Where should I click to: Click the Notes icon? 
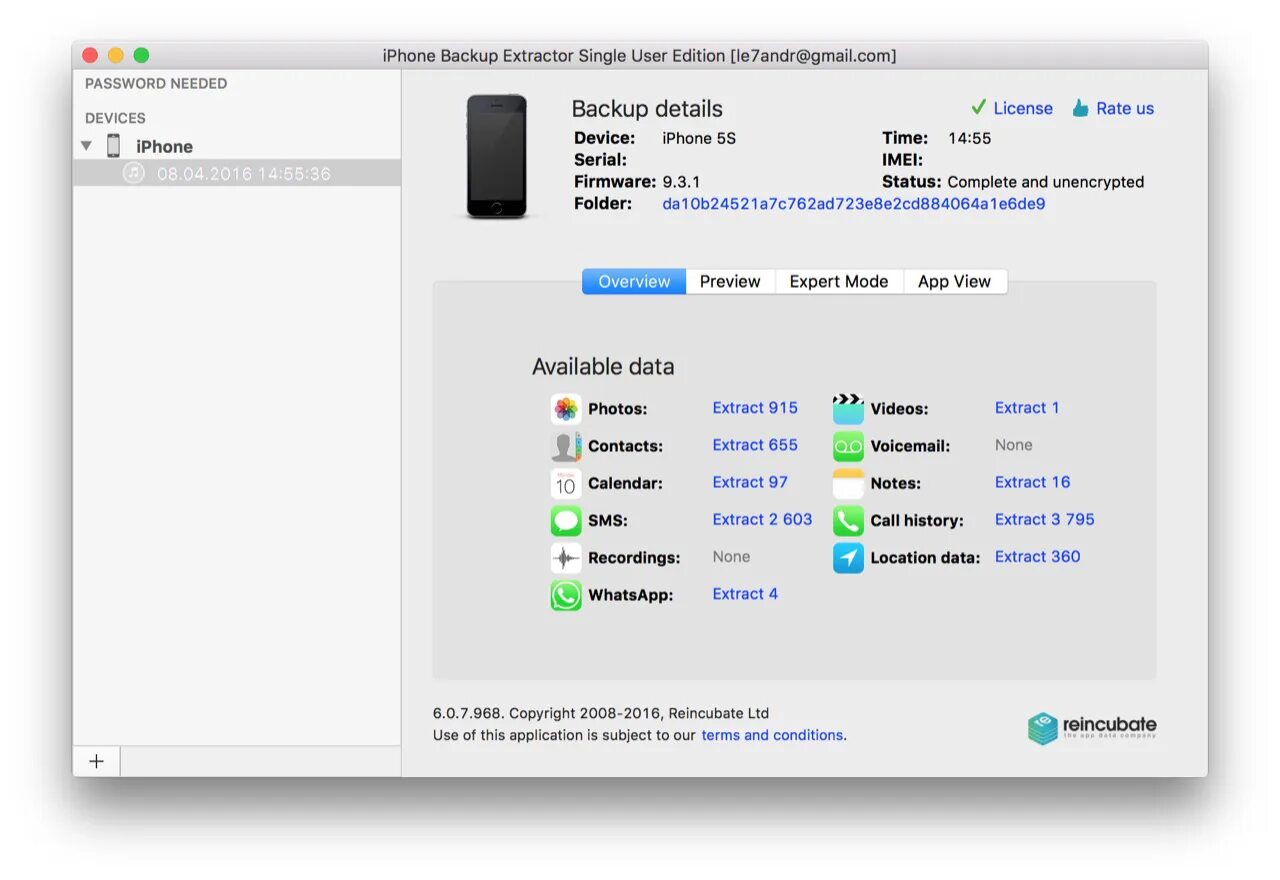847,483
